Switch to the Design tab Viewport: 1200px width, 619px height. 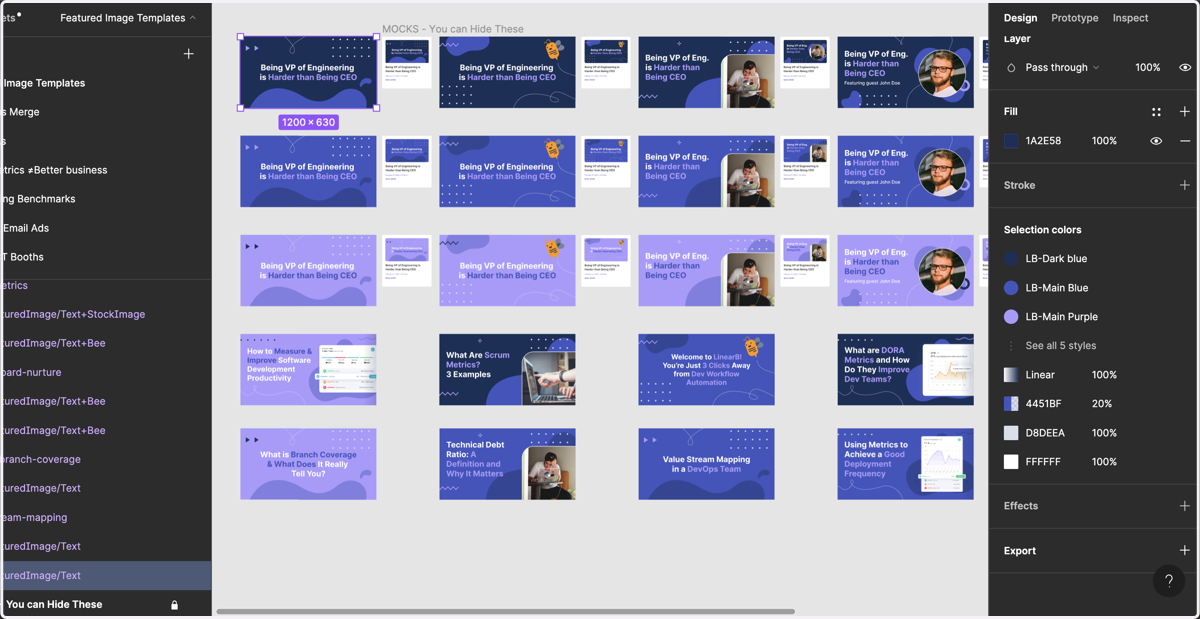click(x=1020, y=18)
